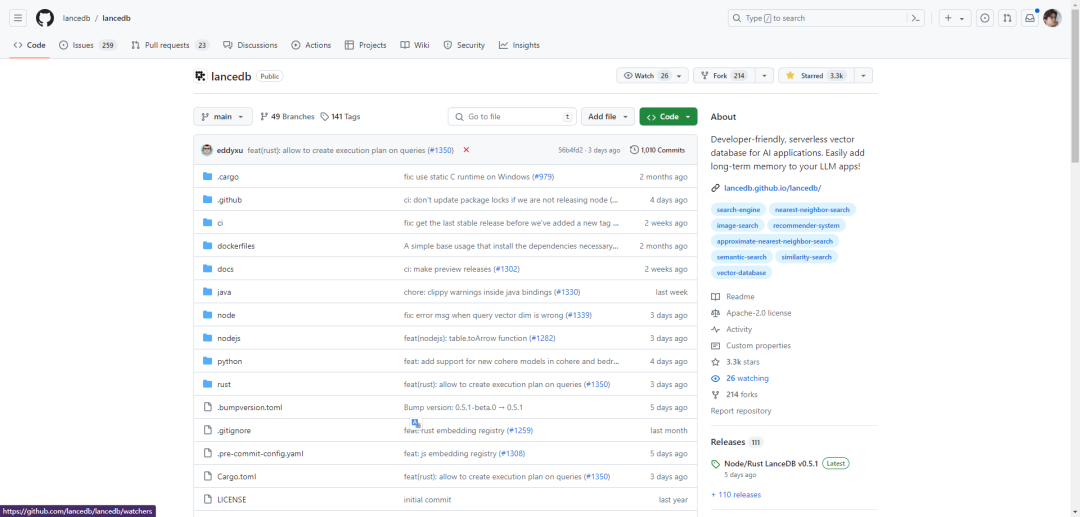1080x517 pixels.
Task: Focus the Go to file input
Action: coord(512,117)
